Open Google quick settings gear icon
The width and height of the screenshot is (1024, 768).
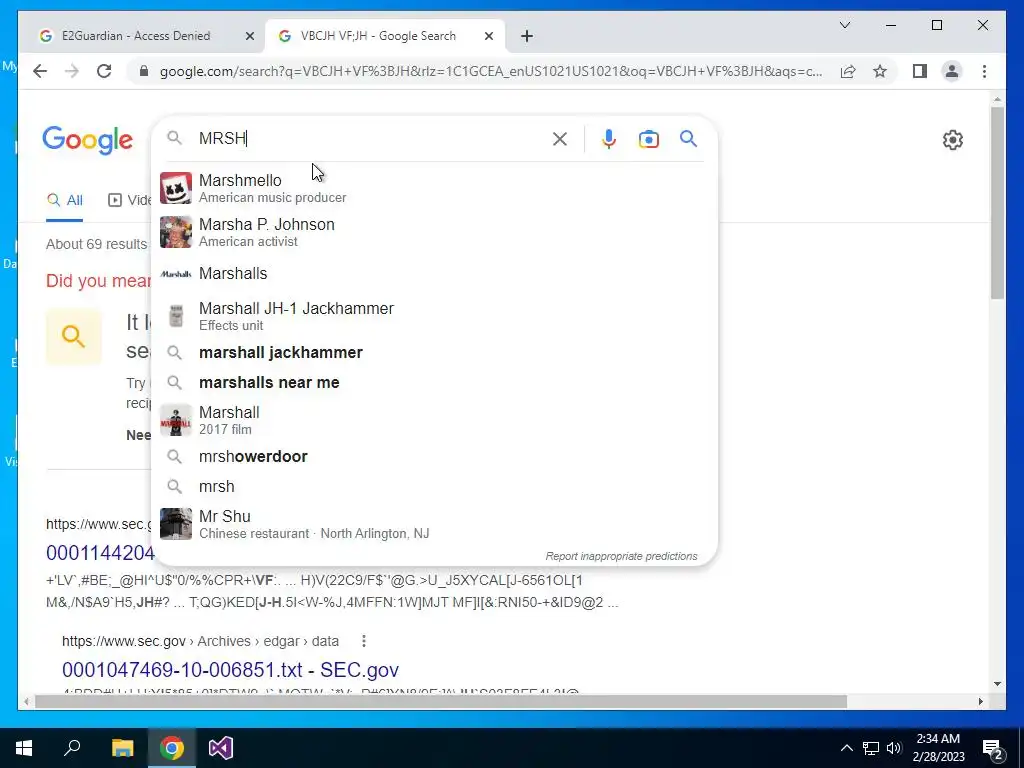pyautogui.click(x=953, y=139)
